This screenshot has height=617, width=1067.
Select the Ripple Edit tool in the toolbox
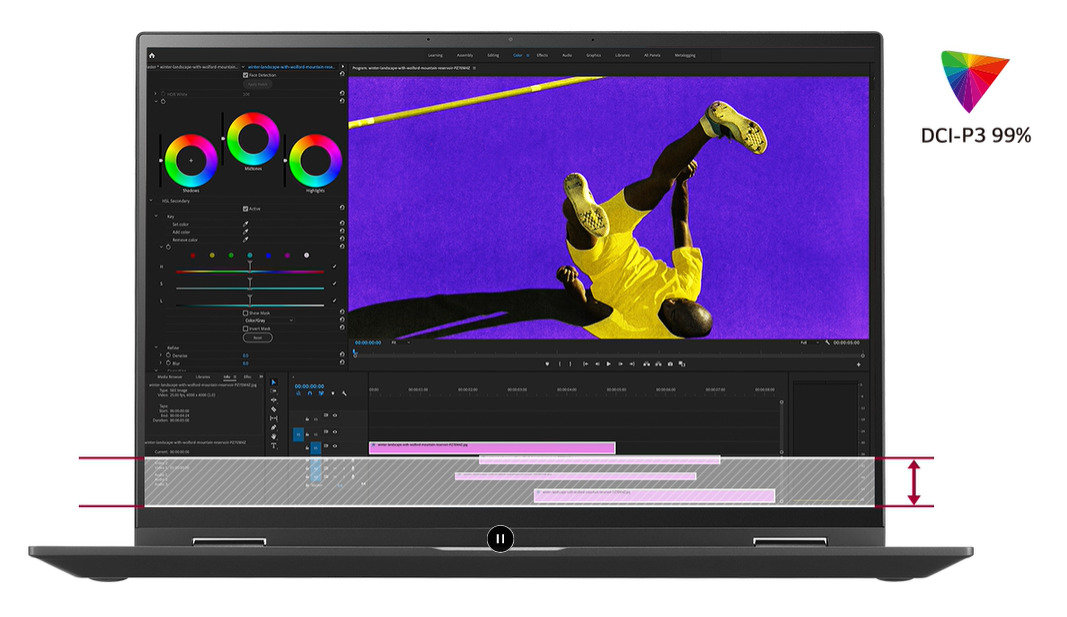pyautogui.click(x=274, y=400)
